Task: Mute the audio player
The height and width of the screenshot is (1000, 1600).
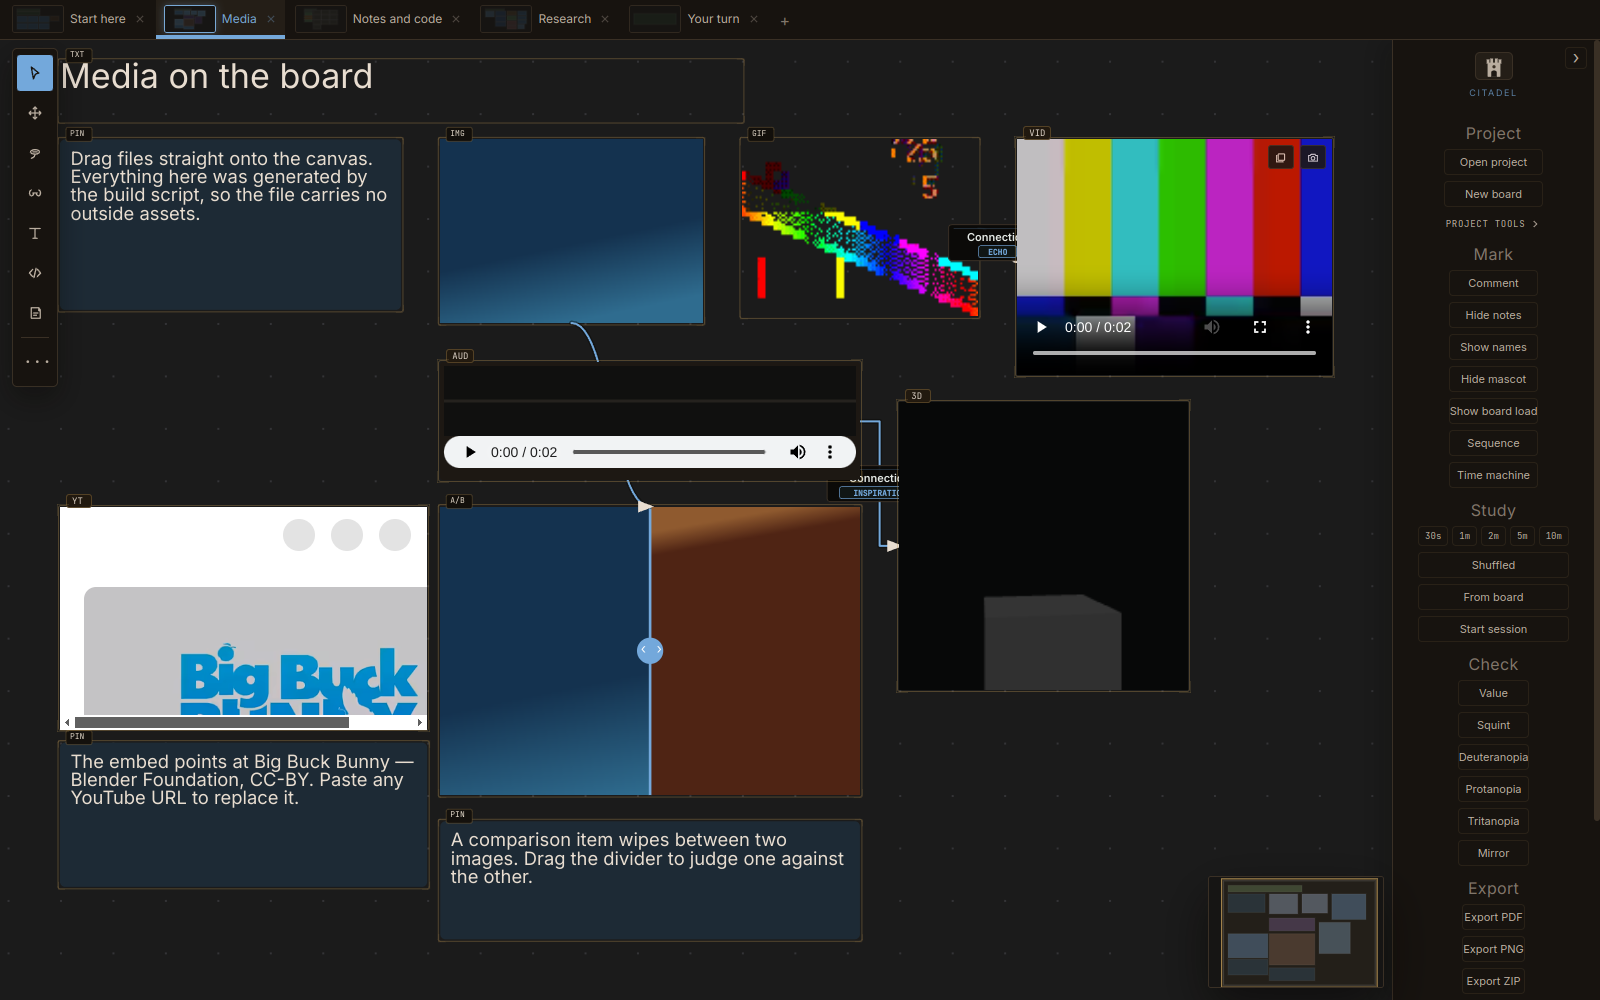Action: click(x=798, y=452)
